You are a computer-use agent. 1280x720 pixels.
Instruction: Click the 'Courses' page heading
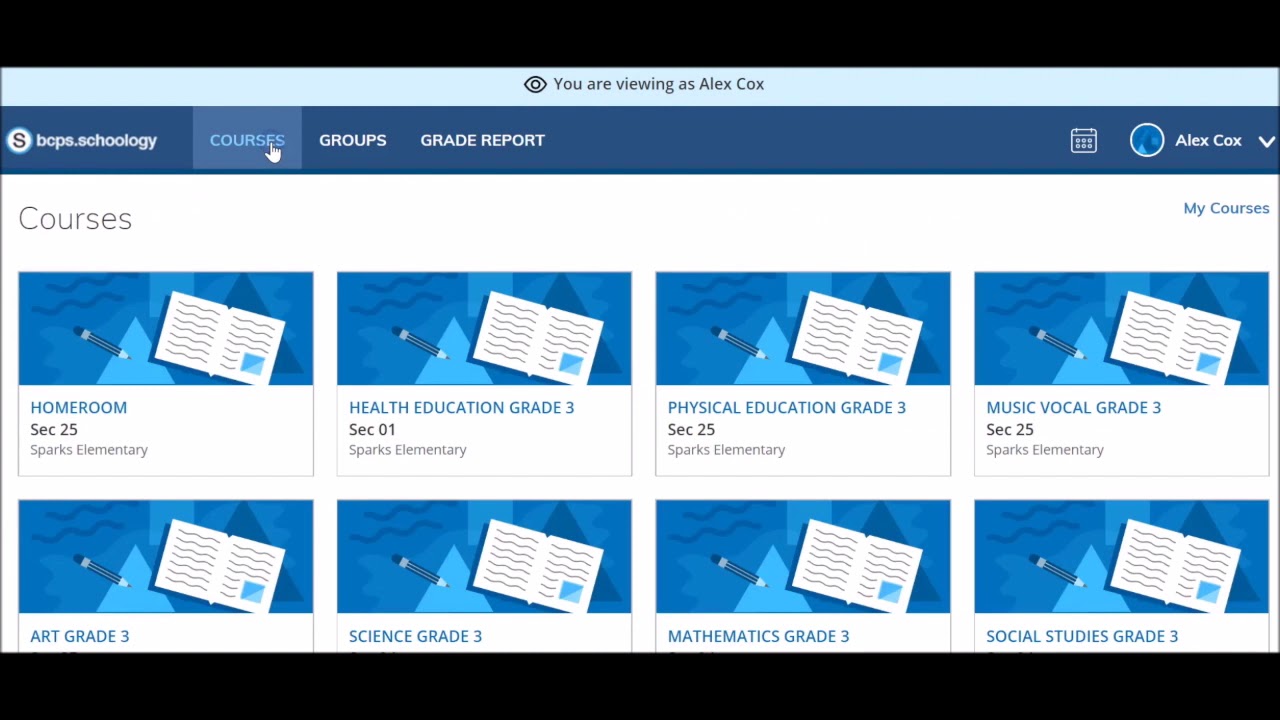[x=75, y=219]
